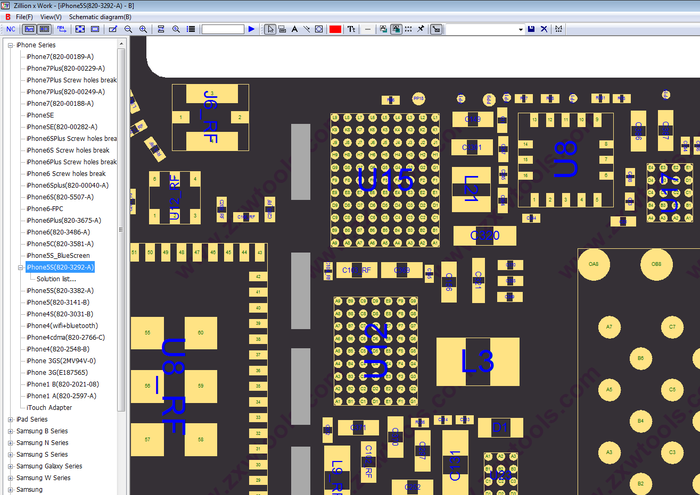Expand the Samsung Galaxy Series node
The height and width of the screenshot is (495, 700).
(10, 467)
